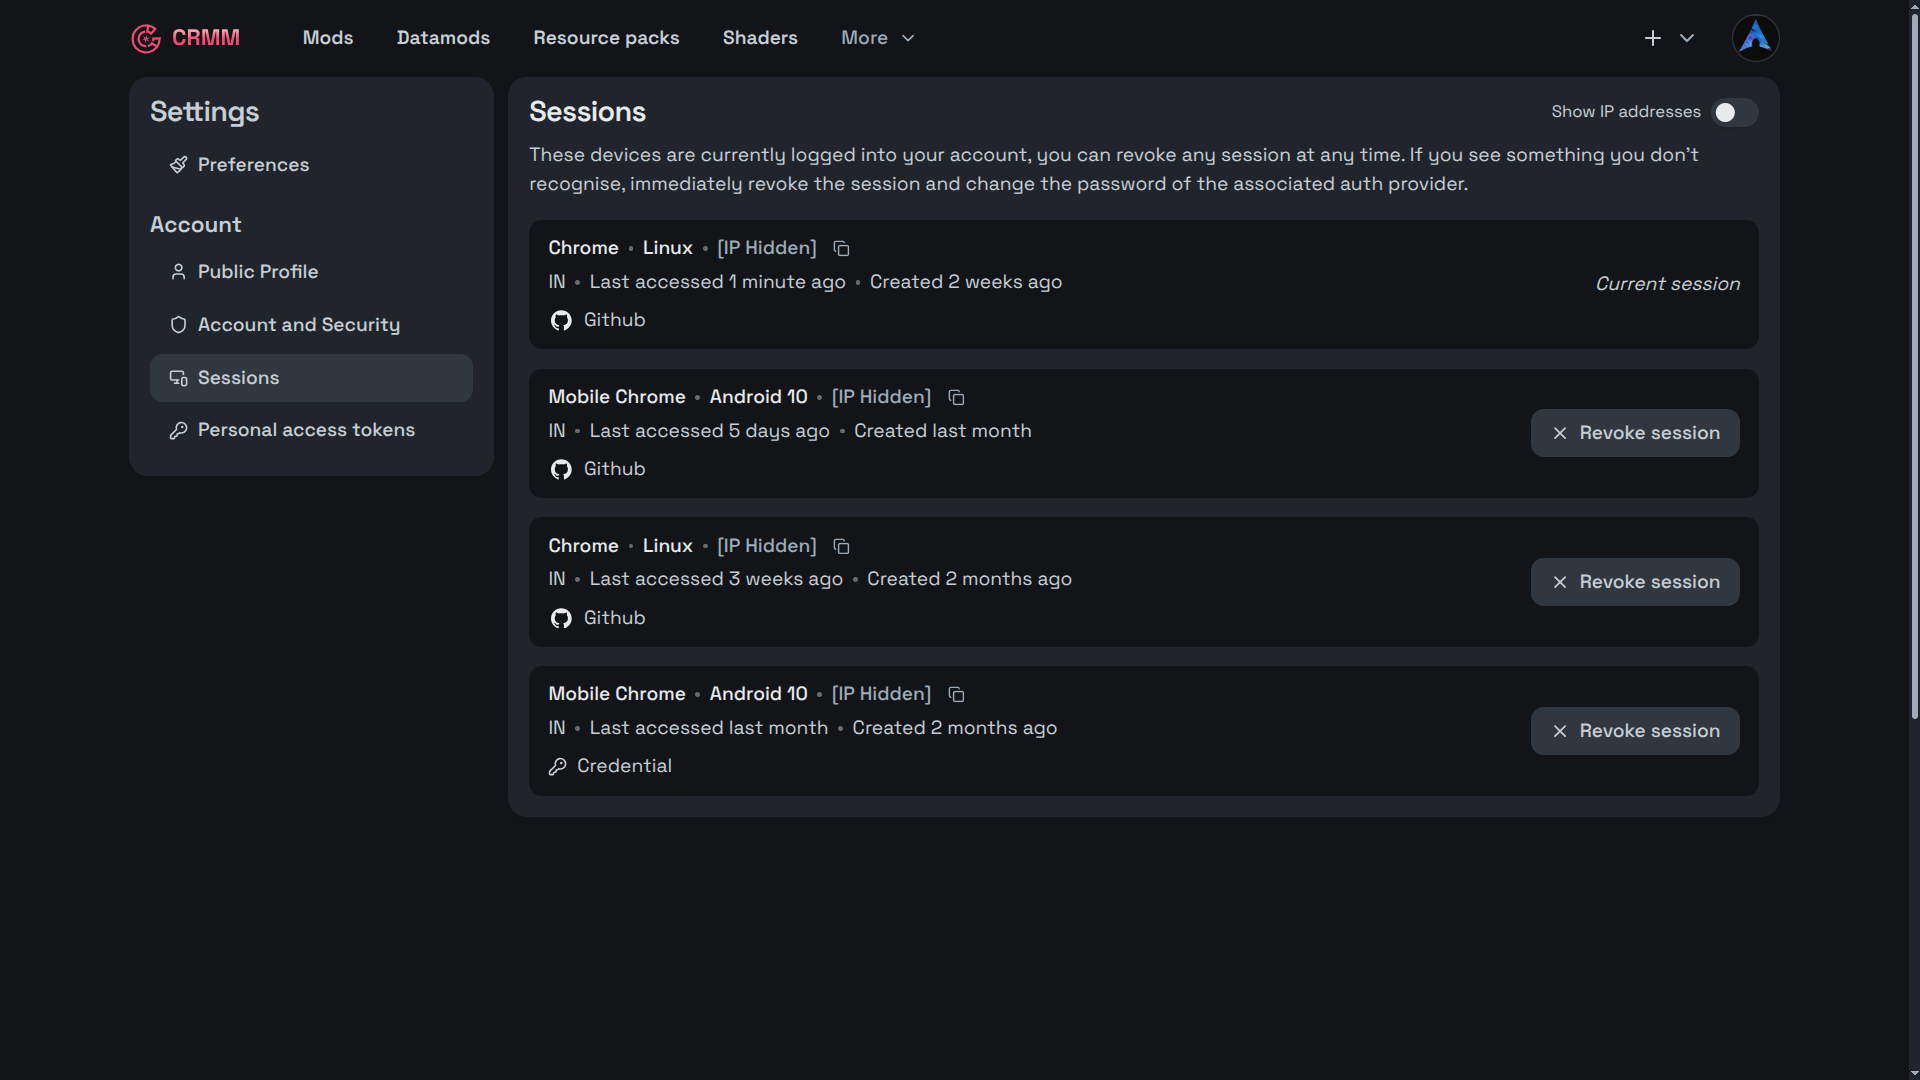The width and height of the screenshot is (1920, 1080).
Task: Revoke session accessed 5 days ago
Action: (x=1635, y=433)
